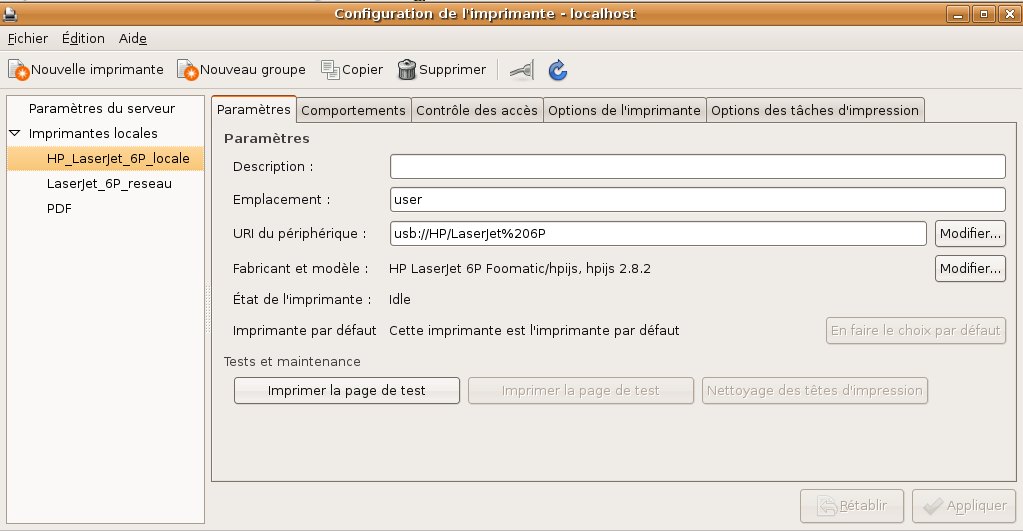Click the server connection plug icon
1023x531 pixels.
coord(521,70)
